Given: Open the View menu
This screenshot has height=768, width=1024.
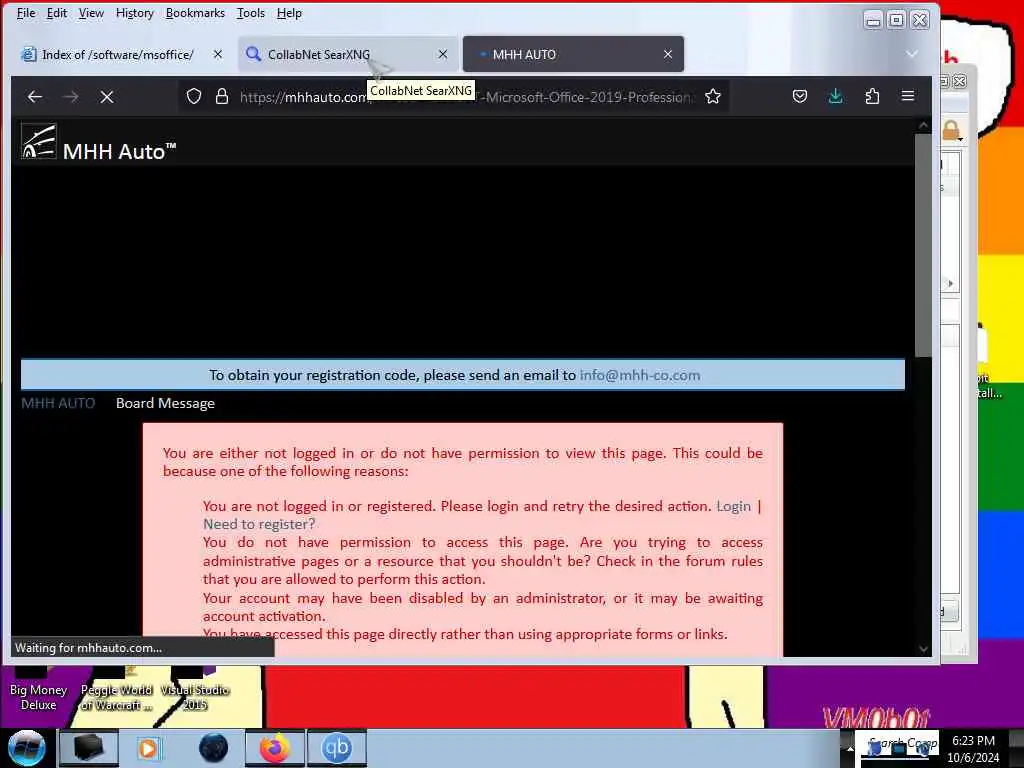Looking at the screenshot, I should click(x=91, y=13).
